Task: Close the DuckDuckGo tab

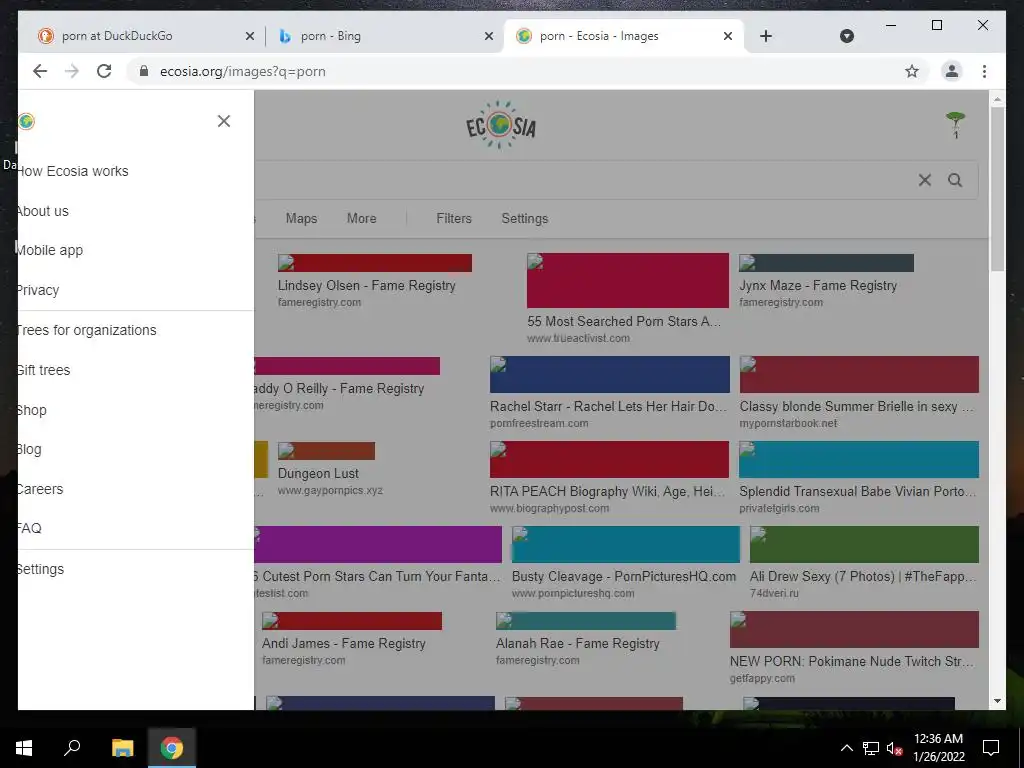Action: tap(249, 37)
